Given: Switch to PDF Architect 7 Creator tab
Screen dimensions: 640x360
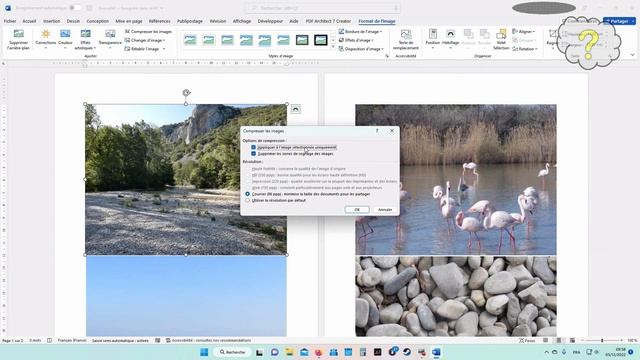Looking at the screenshot, I should [328, 21].
